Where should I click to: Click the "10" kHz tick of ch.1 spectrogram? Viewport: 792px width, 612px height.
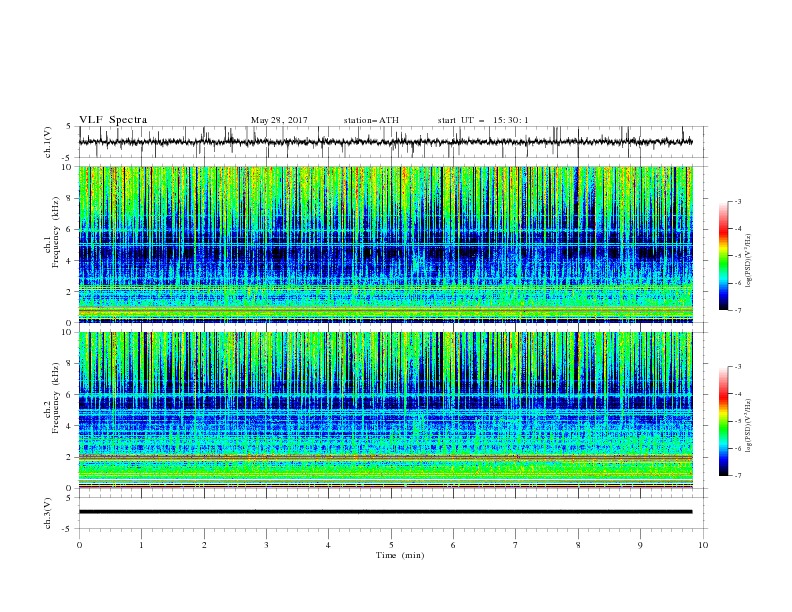[x=69, y=167]
